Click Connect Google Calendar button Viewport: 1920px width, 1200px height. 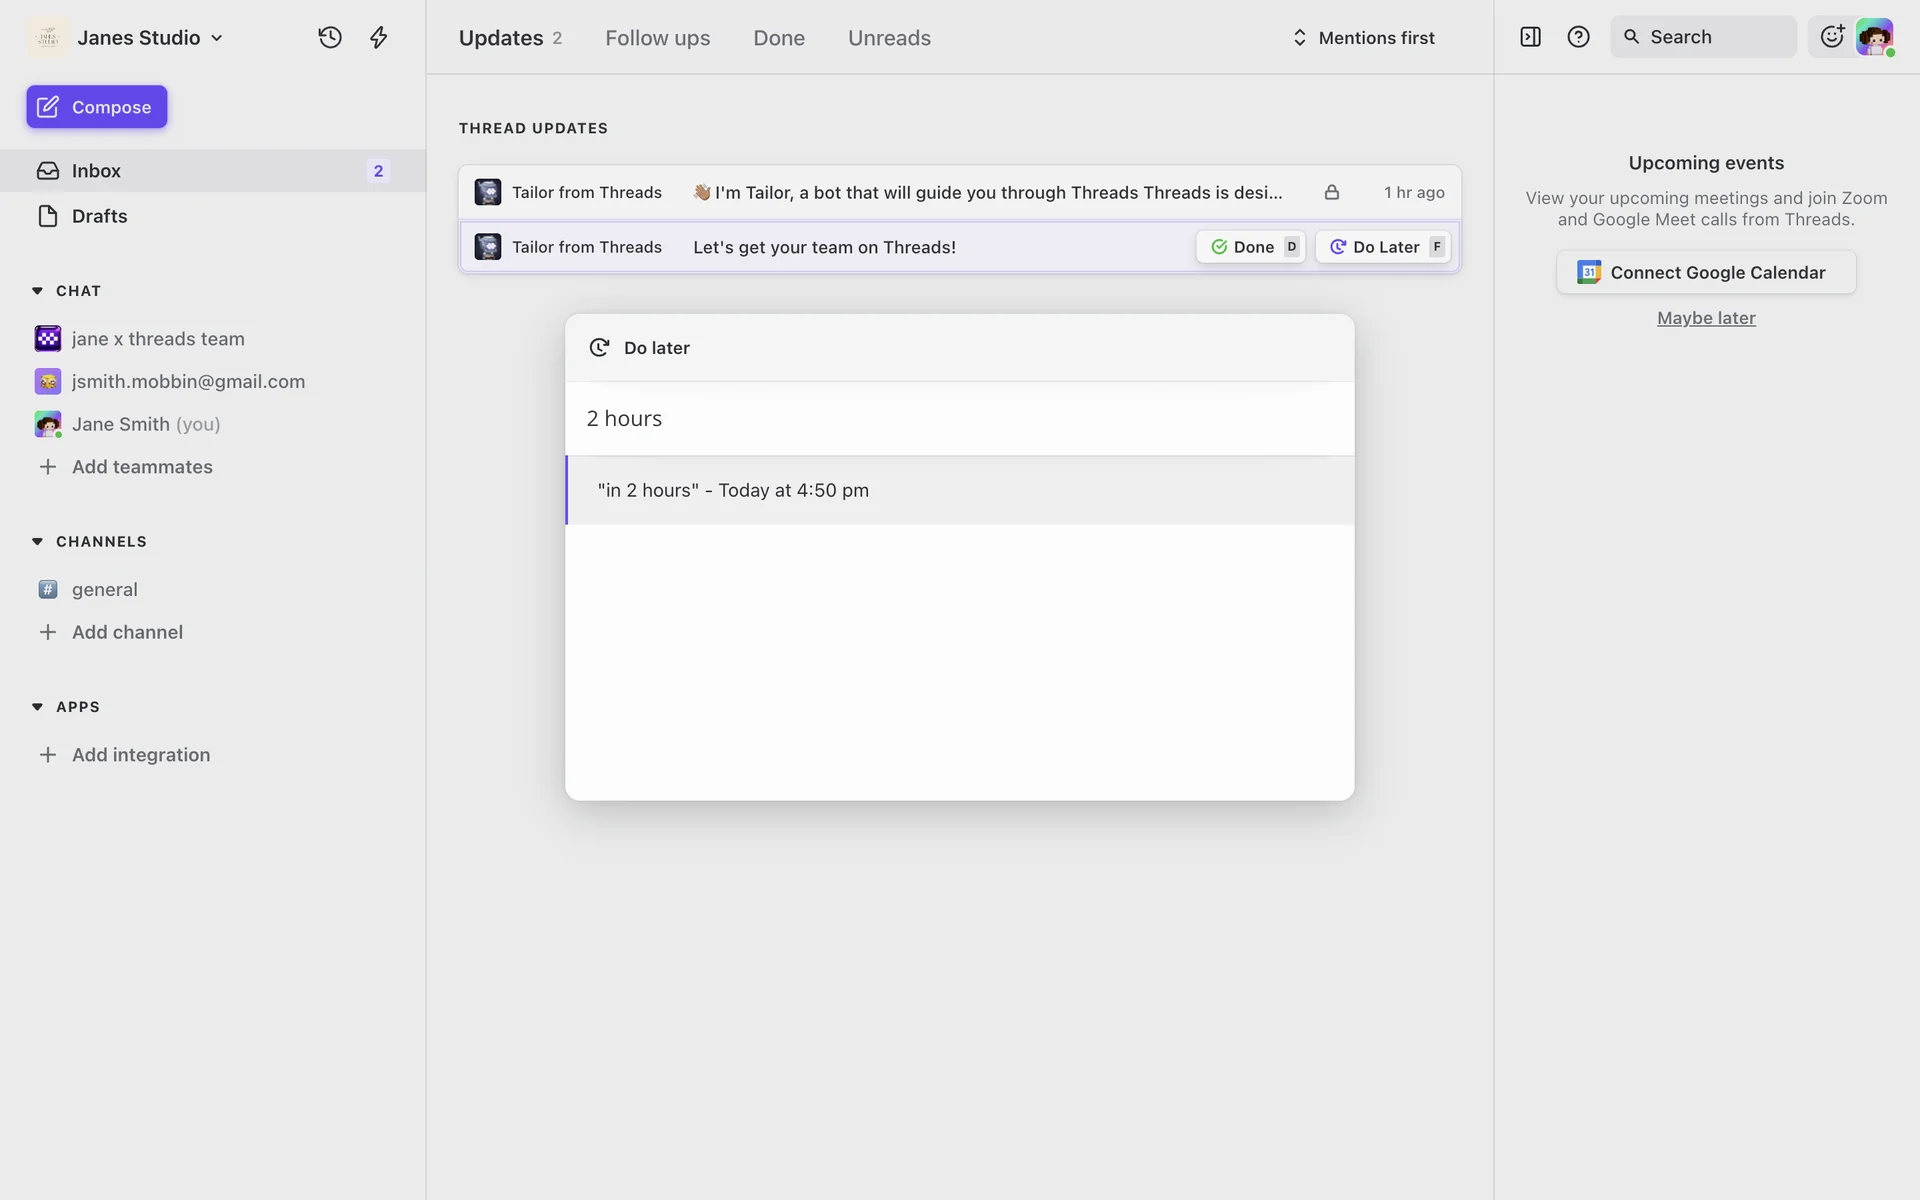click(x=1706, y=272)
